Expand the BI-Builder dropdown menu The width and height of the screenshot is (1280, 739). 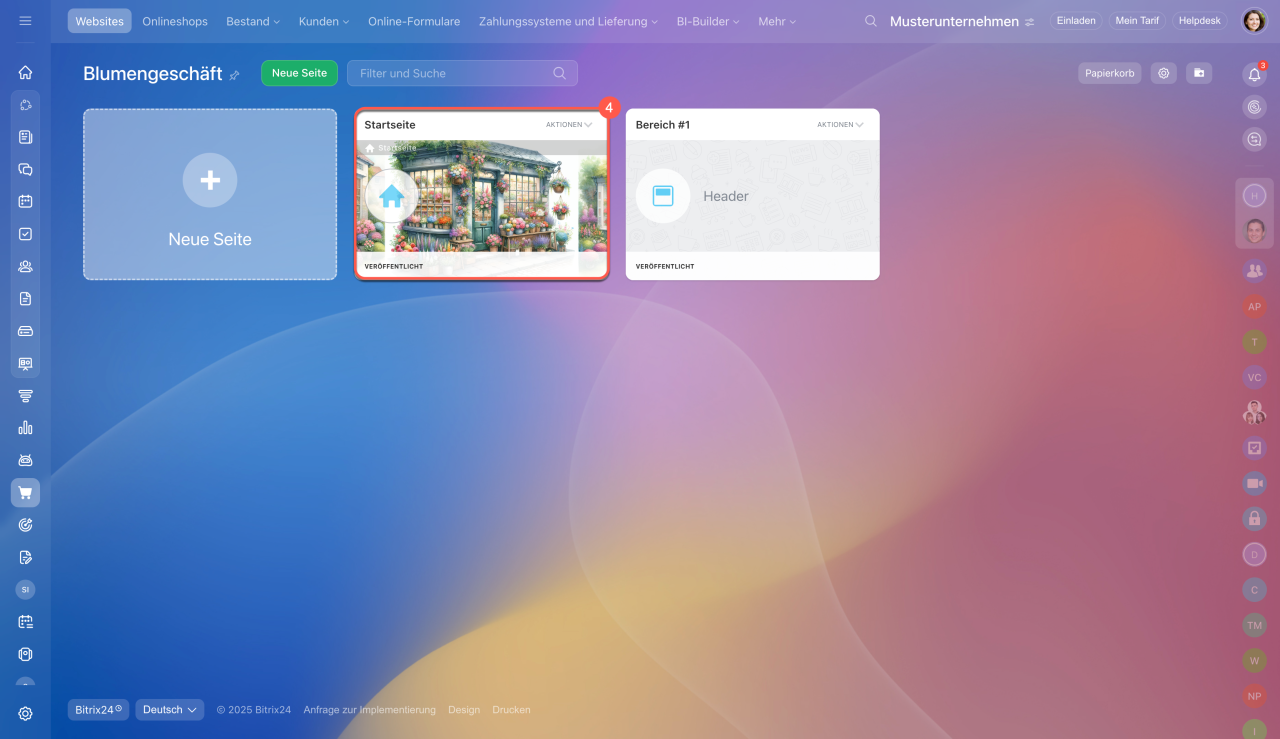pyautogui.click(x=707, y=21)
